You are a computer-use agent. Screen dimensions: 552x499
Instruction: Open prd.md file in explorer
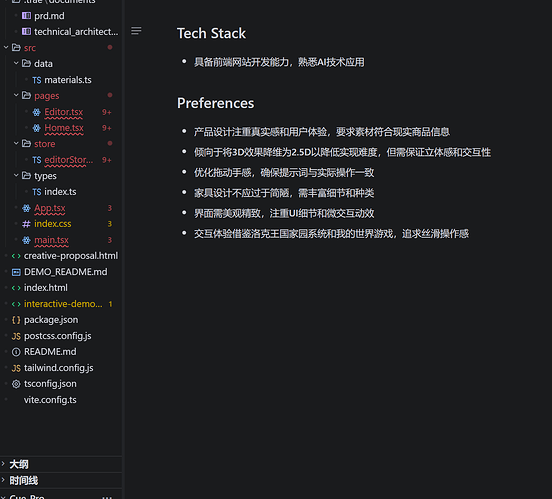click(x=49, y=16)
